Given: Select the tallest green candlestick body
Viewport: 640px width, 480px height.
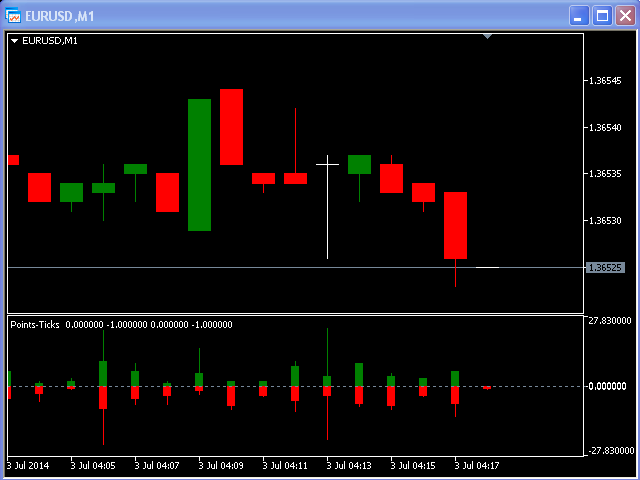Looking at the screenshot, I should tap(200, 165).
